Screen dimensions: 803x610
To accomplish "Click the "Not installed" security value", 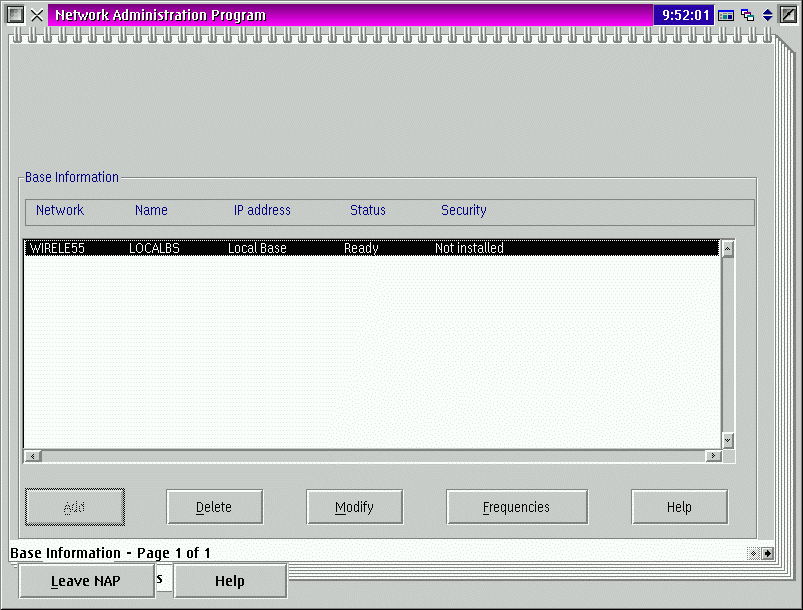I will pos(469,248).
